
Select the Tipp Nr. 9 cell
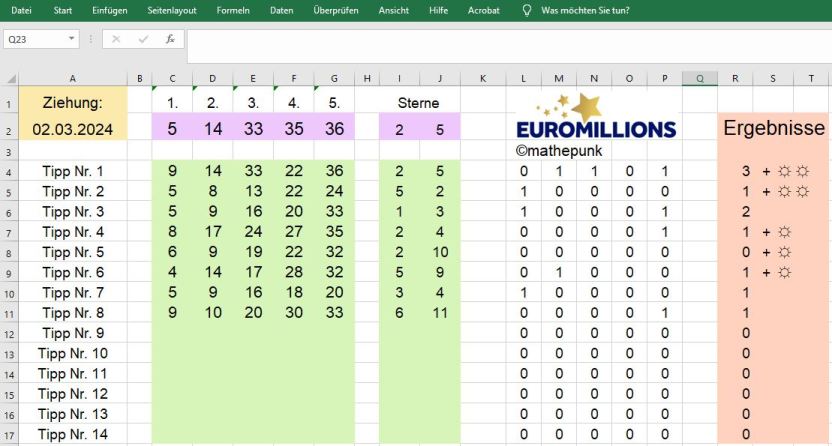pos(73,334)
